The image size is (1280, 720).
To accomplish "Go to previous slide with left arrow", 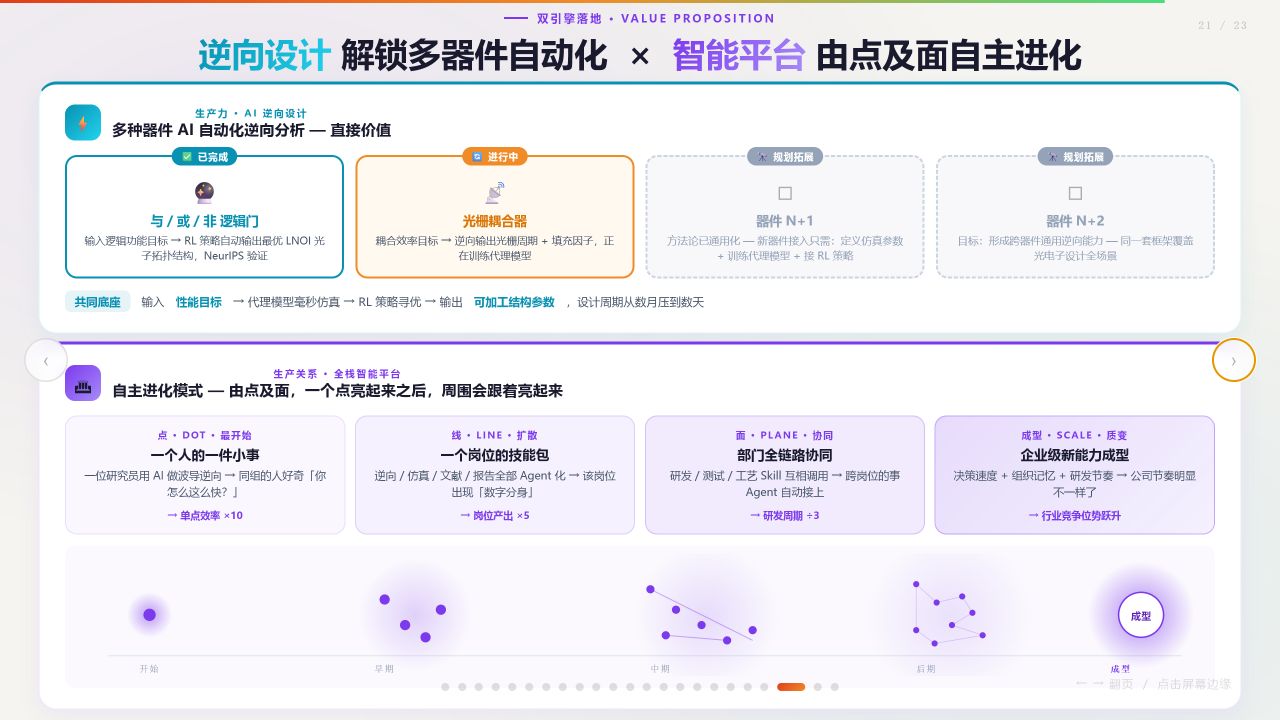I will [46, 360].
